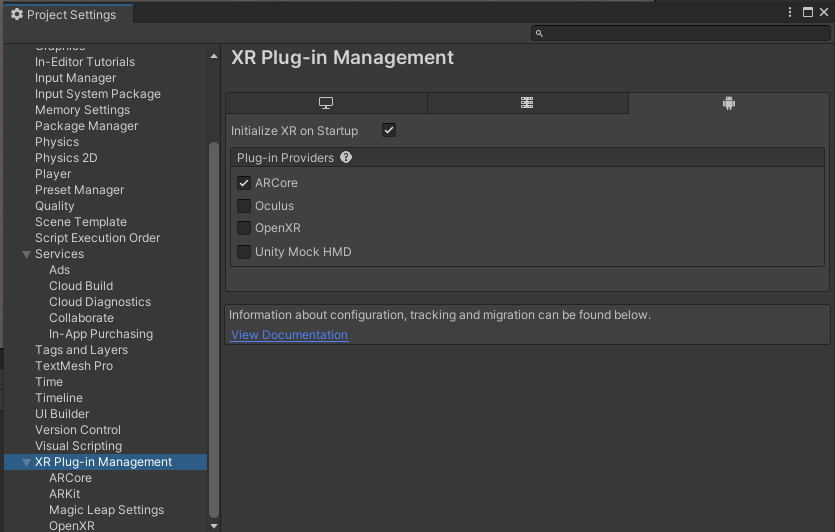The height and width of the screenshot is (532, 835).
Task: Open Script Execution Order settings
Action: click(97, 238)
